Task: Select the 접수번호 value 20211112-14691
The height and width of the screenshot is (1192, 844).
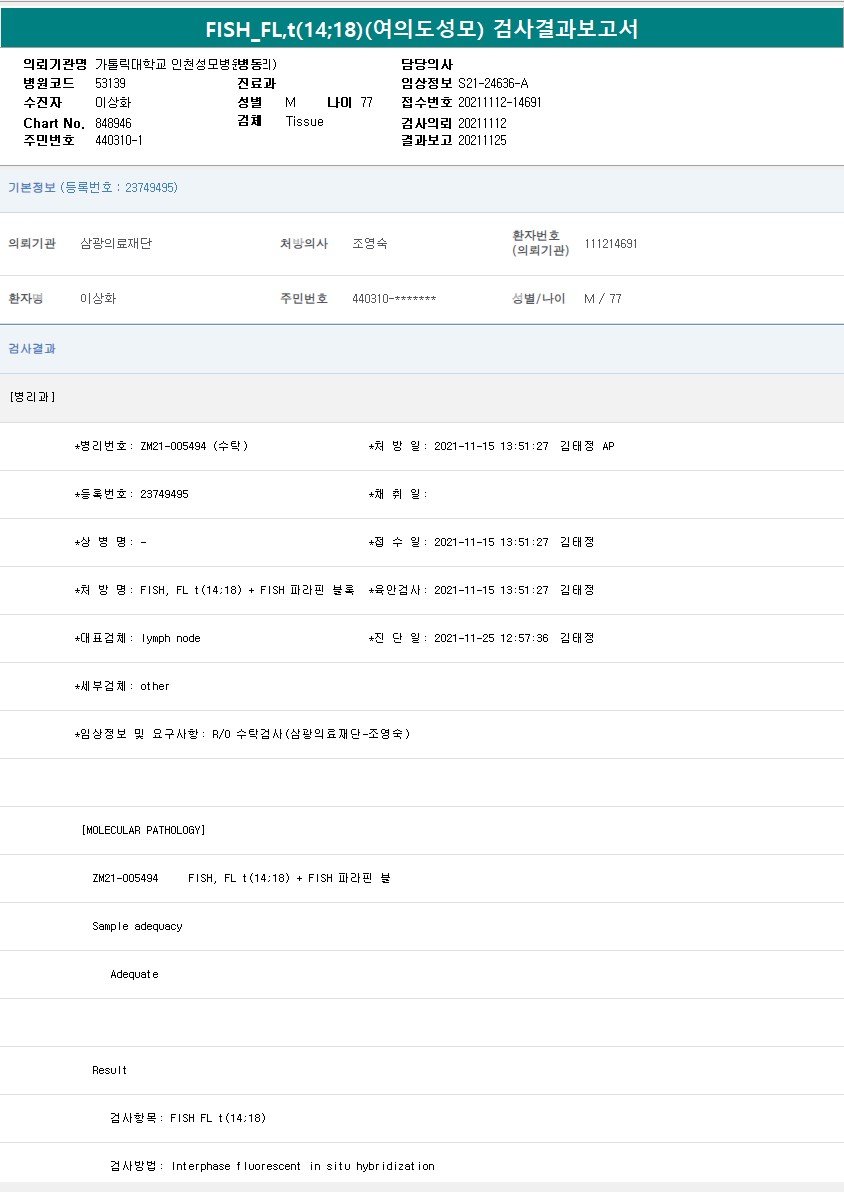Action: coord(499,102)
